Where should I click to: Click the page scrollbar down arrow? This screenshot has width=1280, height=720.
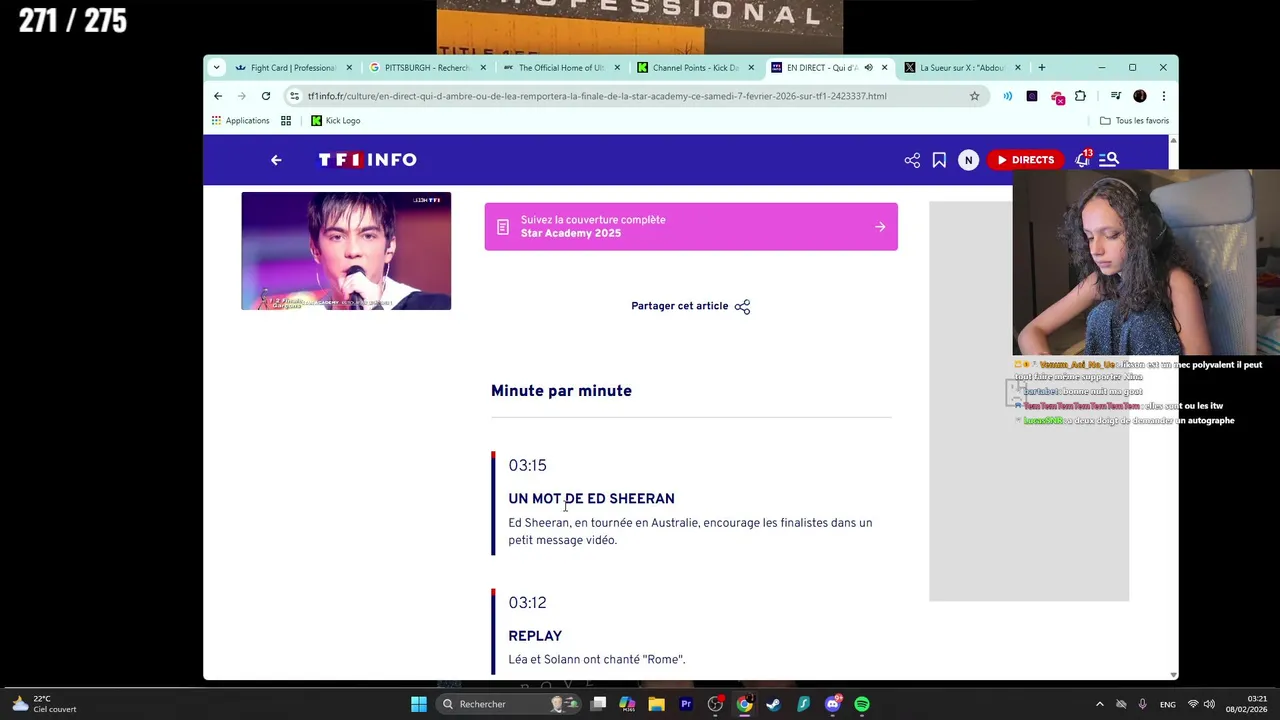1173,675
